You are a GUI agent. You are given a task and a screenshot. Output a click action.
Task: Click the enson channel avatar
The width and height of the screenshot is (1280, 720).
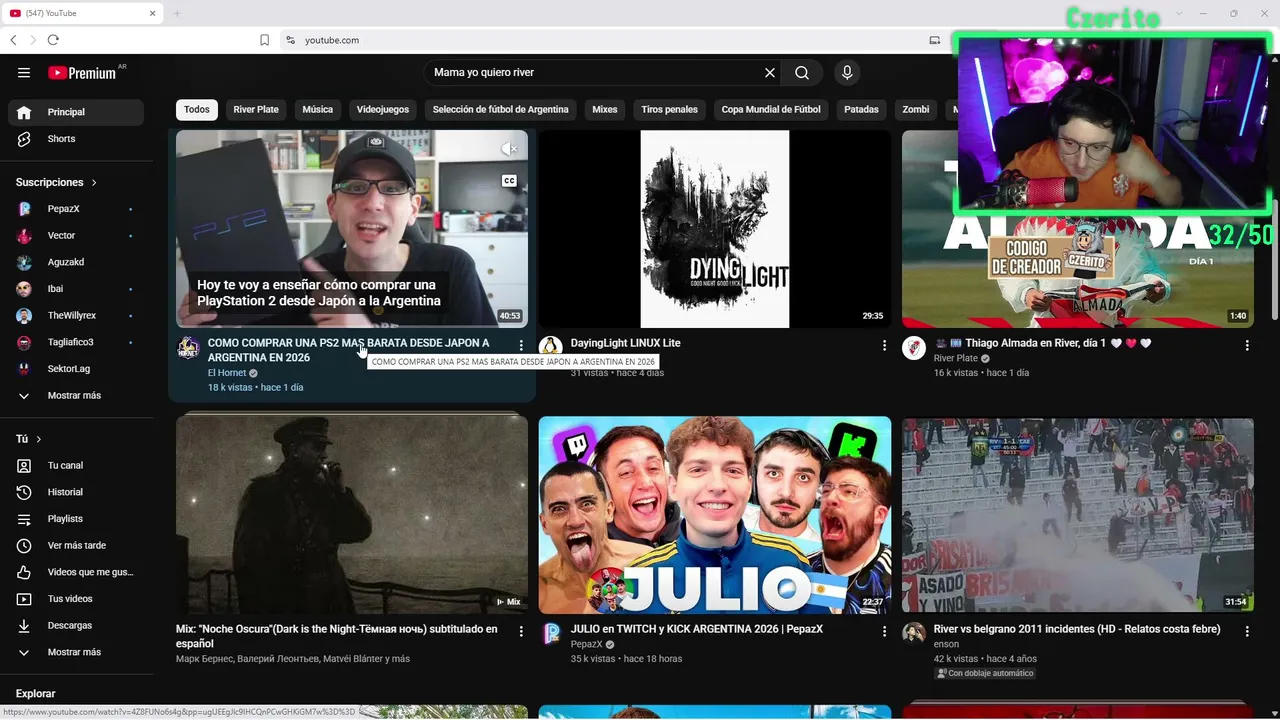(914, 634)
